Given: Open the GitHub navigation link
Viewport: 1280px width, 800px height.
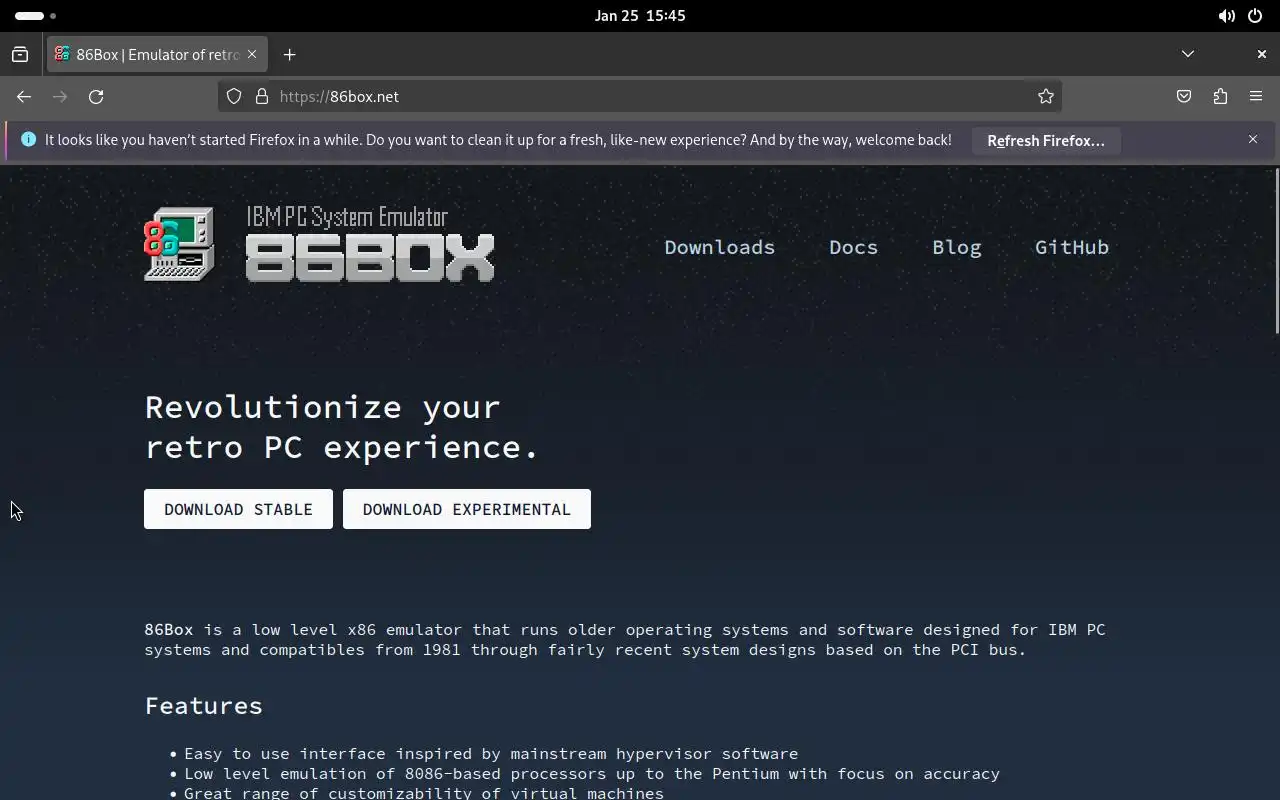Looking at the screenshot, I should coord(1072,248).
